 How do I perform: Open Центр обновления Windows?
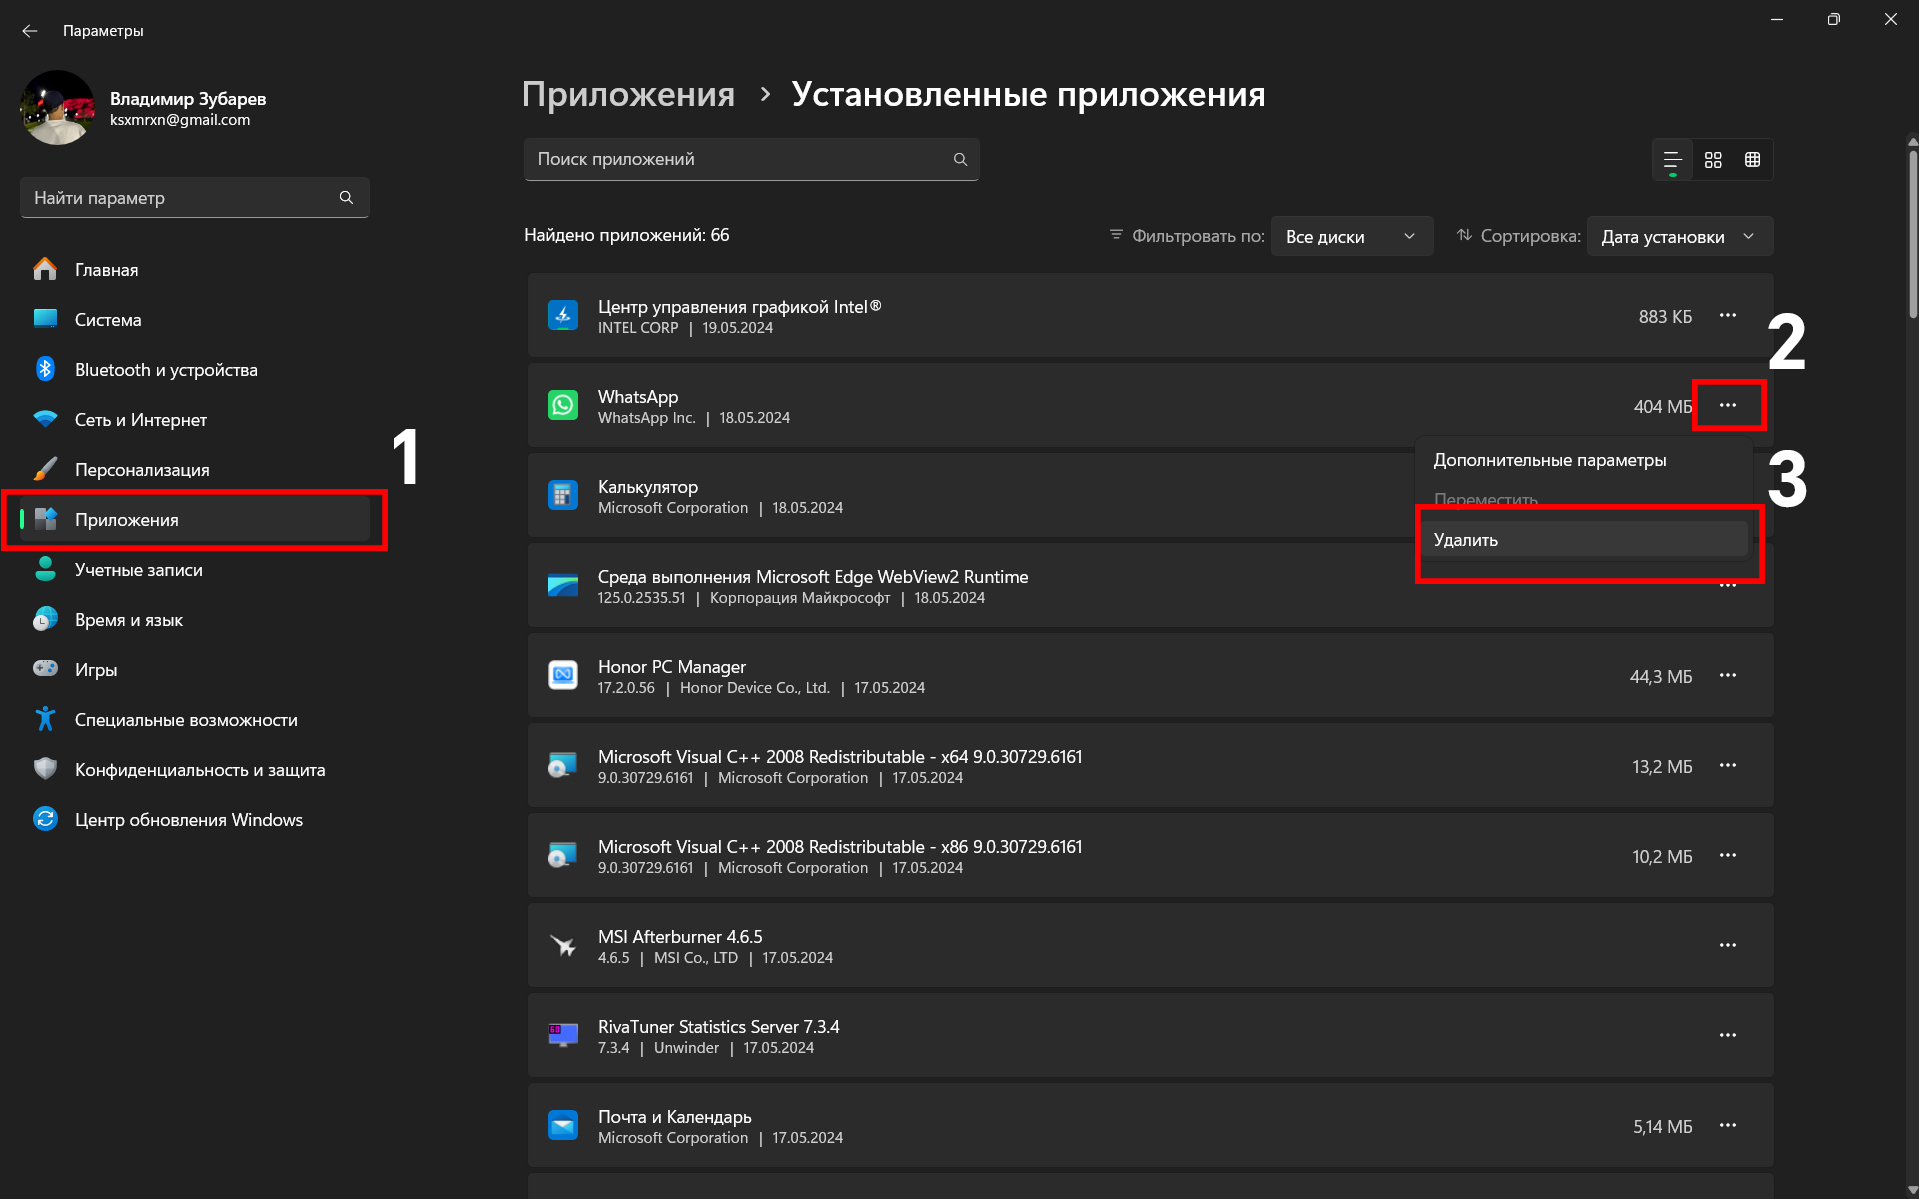(195, 820)
